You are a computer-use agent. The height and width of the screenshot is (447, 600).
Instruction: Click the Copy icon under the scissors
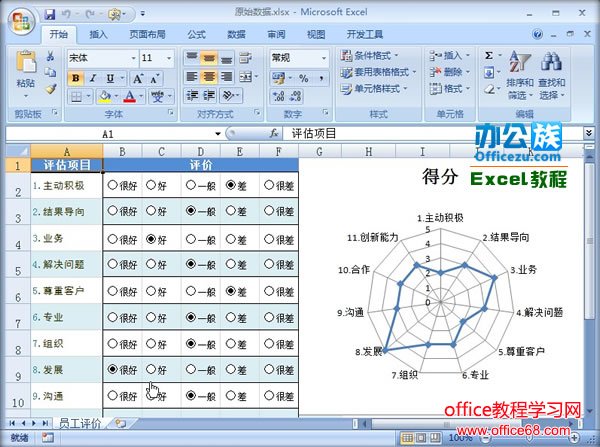coord(50,72)
